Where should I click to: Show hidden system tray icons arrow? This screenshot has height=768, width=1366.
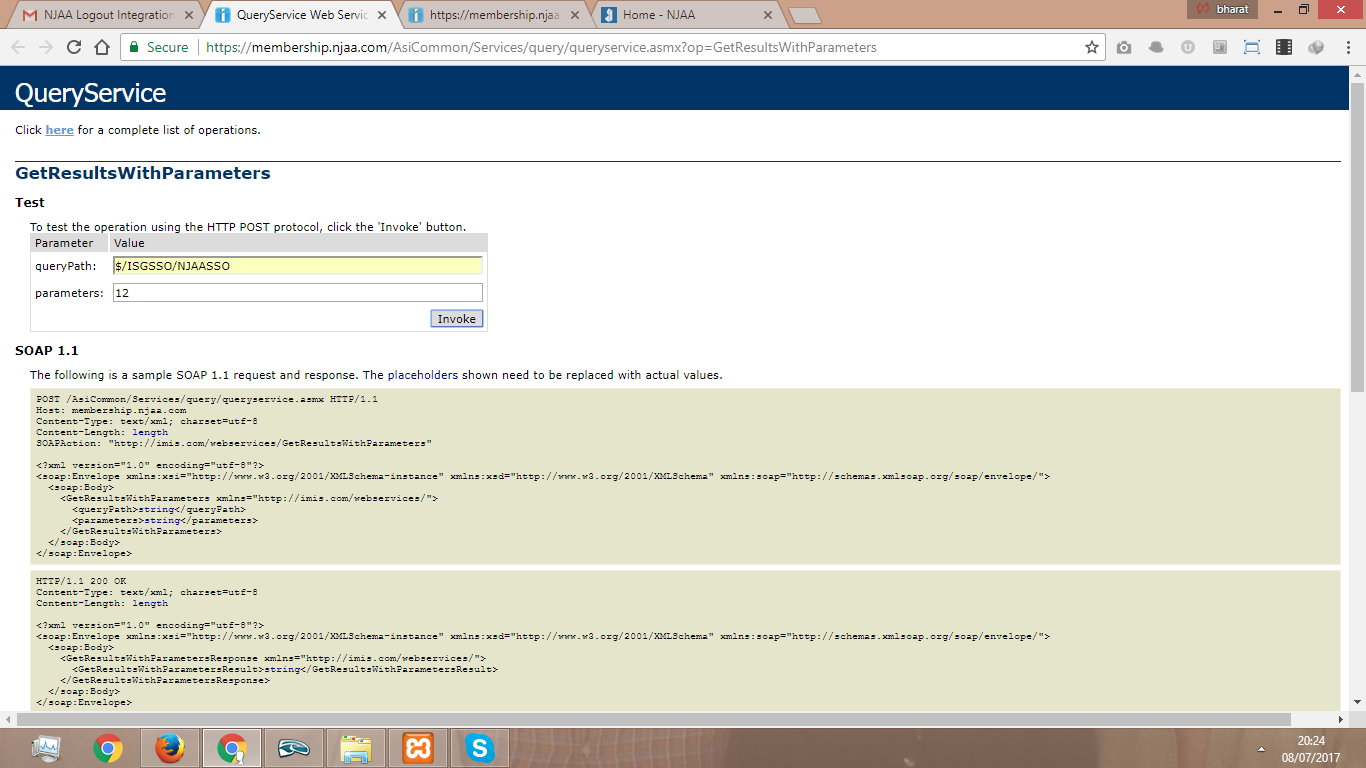1260,749
